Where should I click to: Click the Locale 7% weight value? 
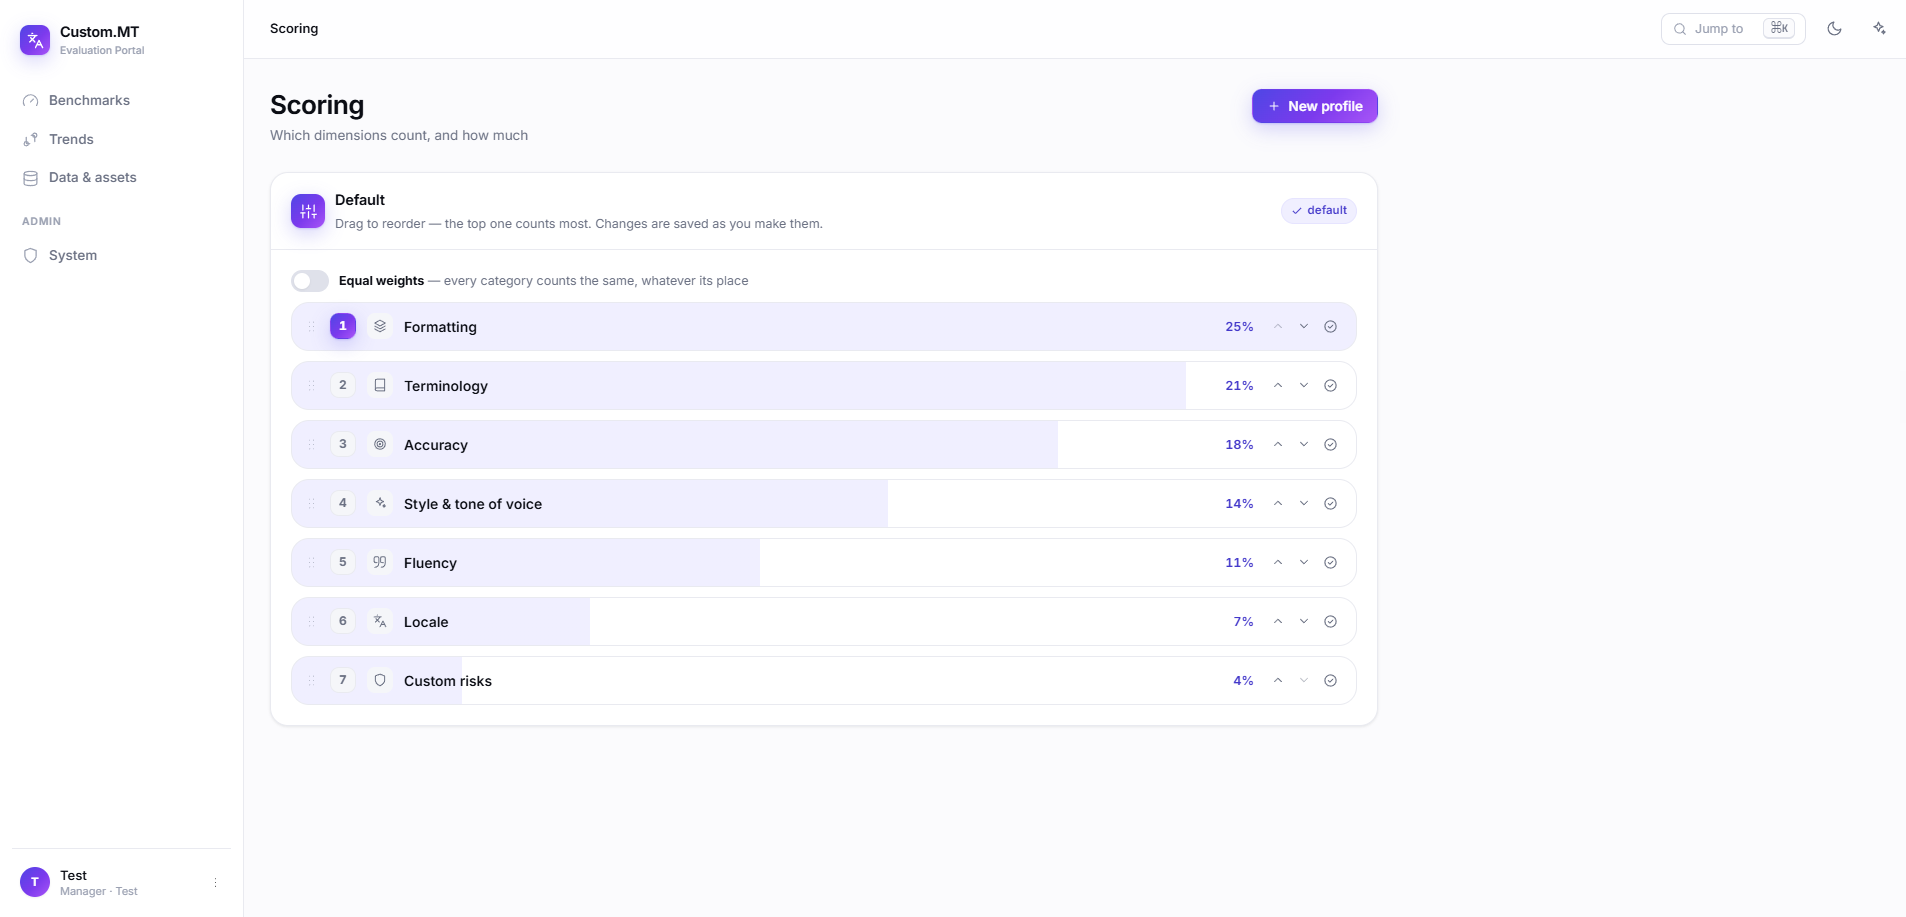tap(1243, 621)
